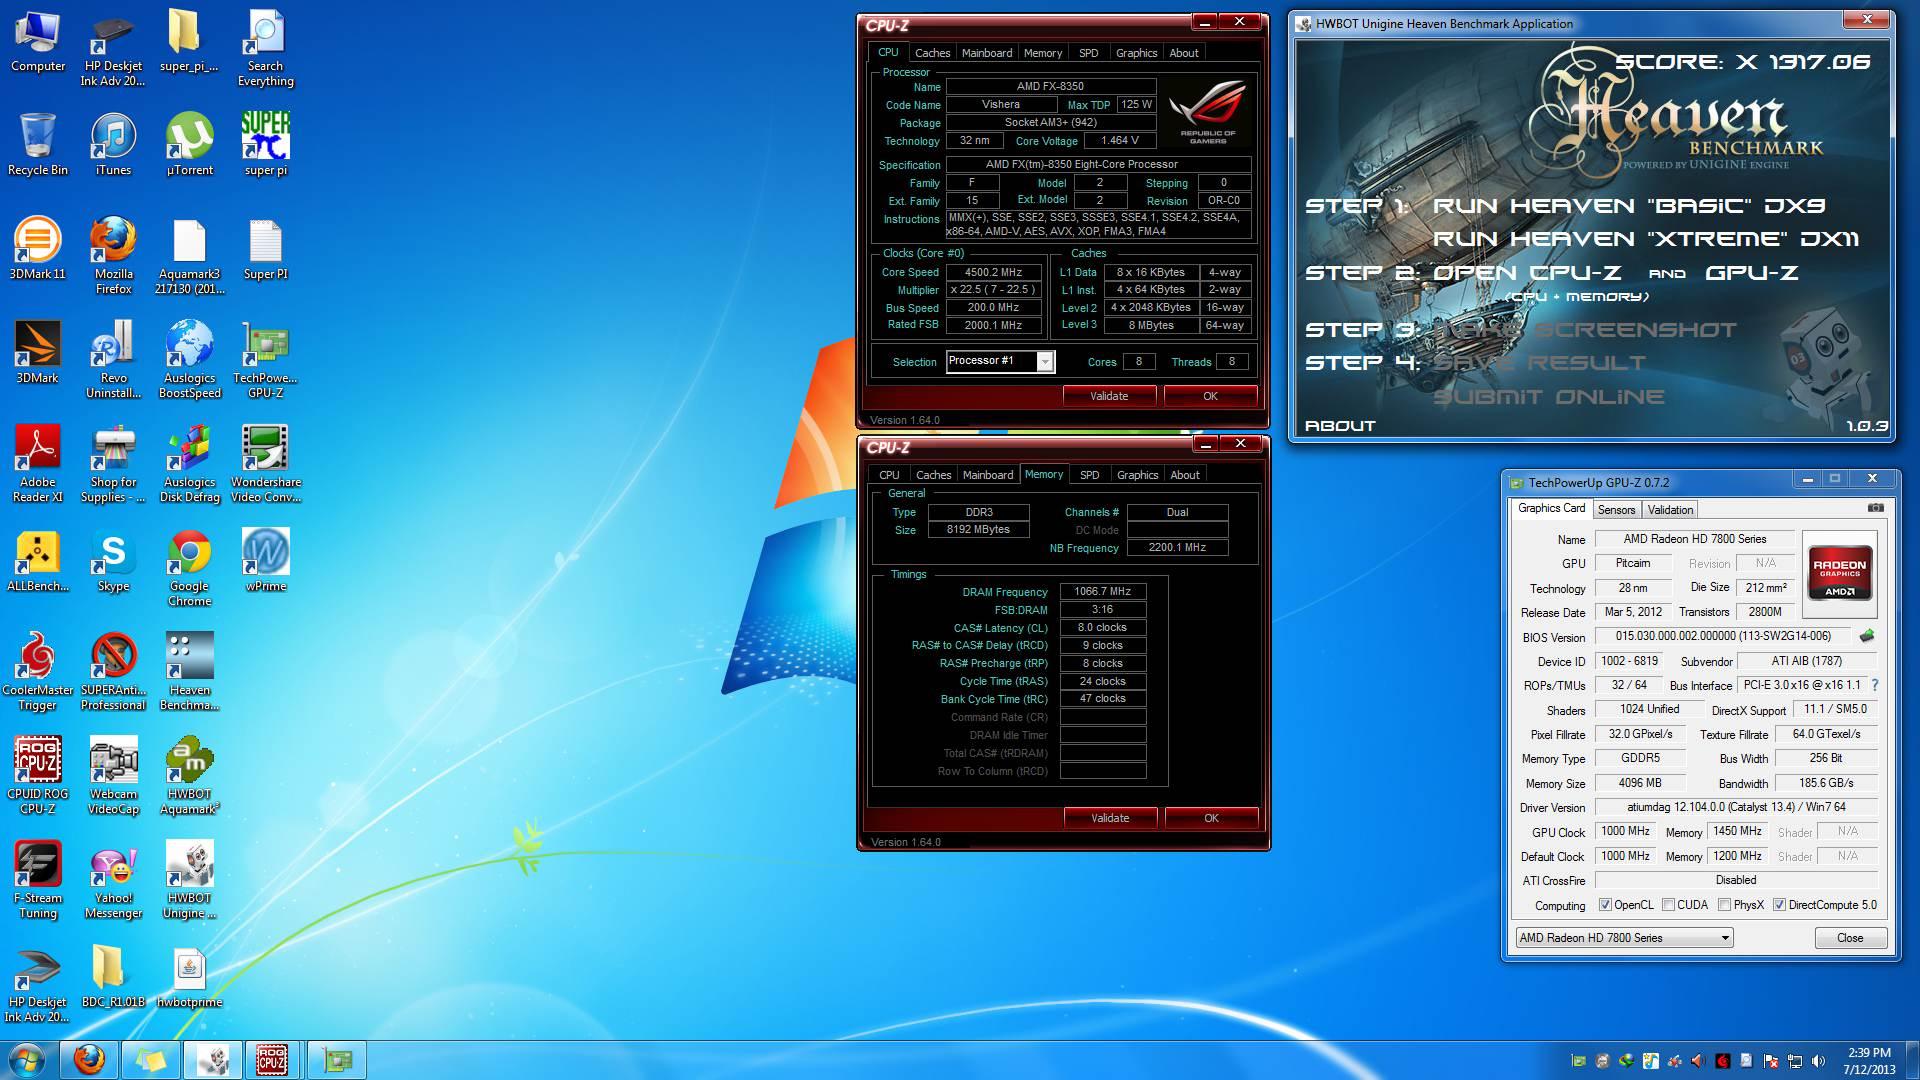
Task: Open HWBOT Aquamark shortcut
Action: [x=189, y=777]
